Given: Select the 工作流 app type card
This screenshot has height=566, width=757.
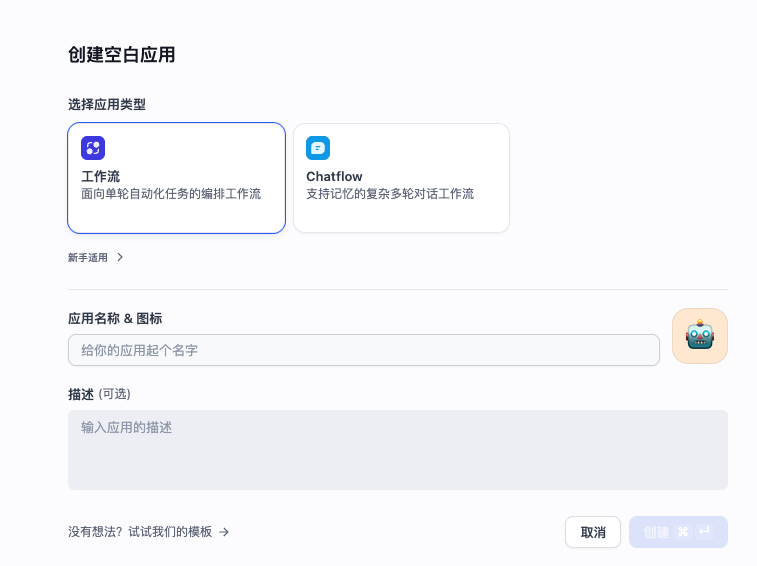Looking at the screenshot, I should click(176, 177).
